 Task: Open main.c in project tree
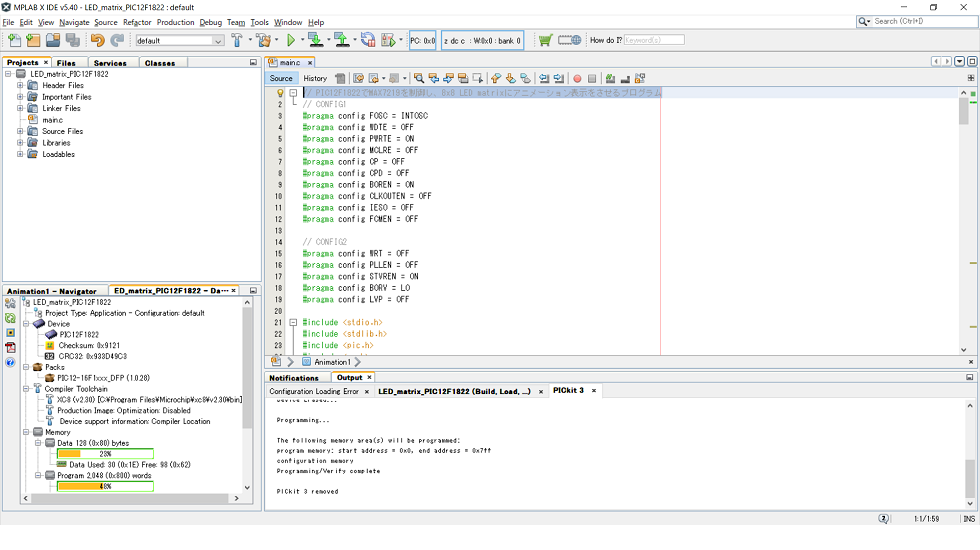pyautogui.click(x=53, y=120)
